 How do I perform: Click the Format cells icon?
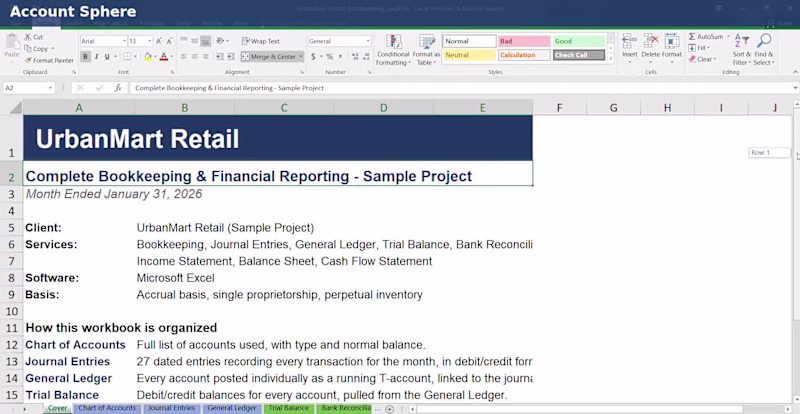(672, 41)
